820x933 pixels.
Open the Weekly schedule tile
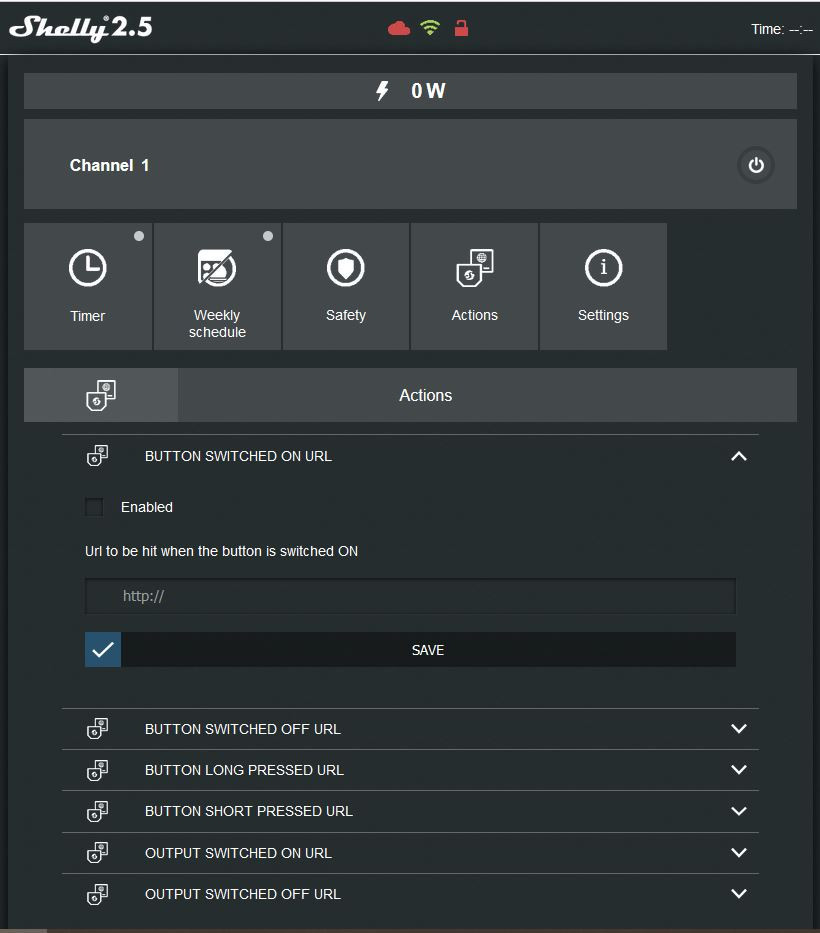[x=217, y=286]
